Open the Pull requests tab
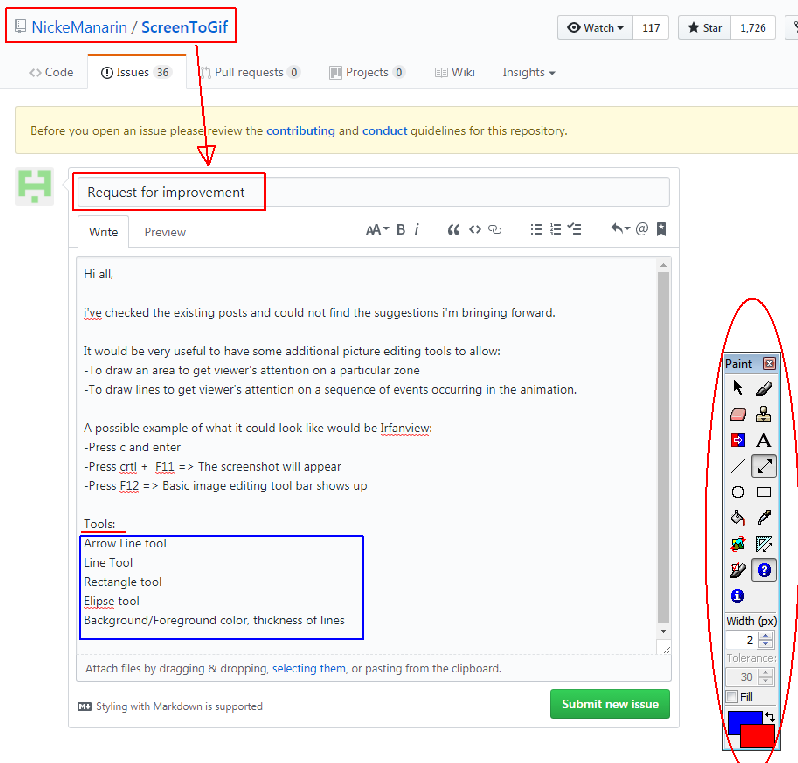Screen dimensions: 798x763 pos(249,72)
